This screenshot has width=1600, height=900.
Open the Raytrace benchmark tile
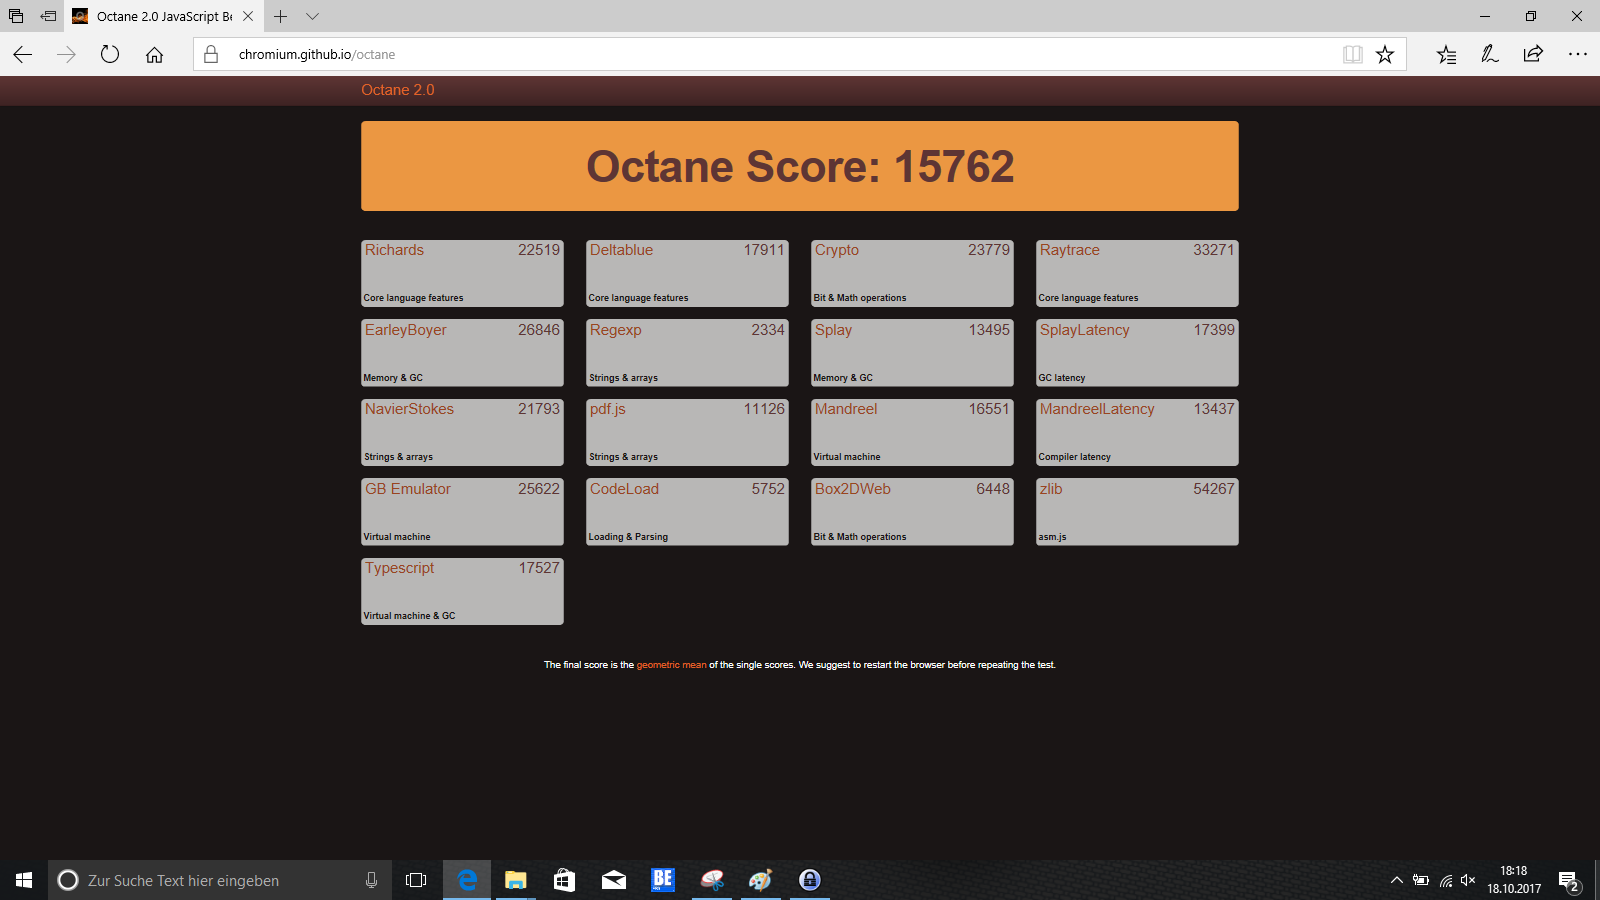click(1137, 273)
